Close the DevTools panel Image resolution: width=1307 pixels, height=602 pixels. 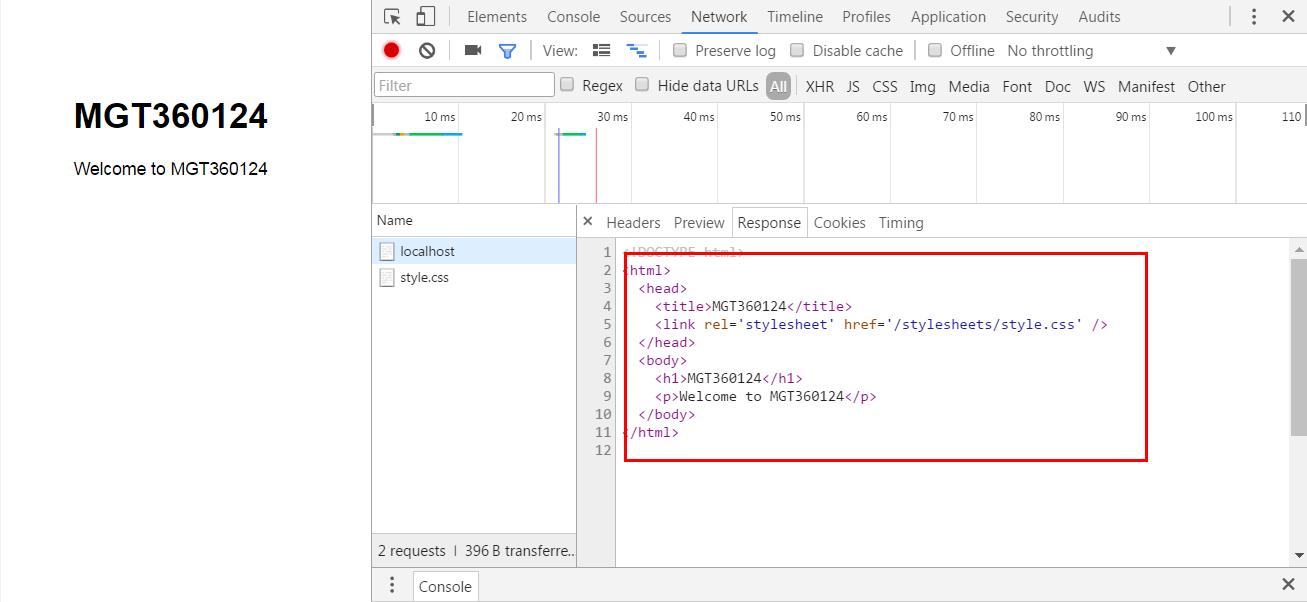coord(1288,17)
